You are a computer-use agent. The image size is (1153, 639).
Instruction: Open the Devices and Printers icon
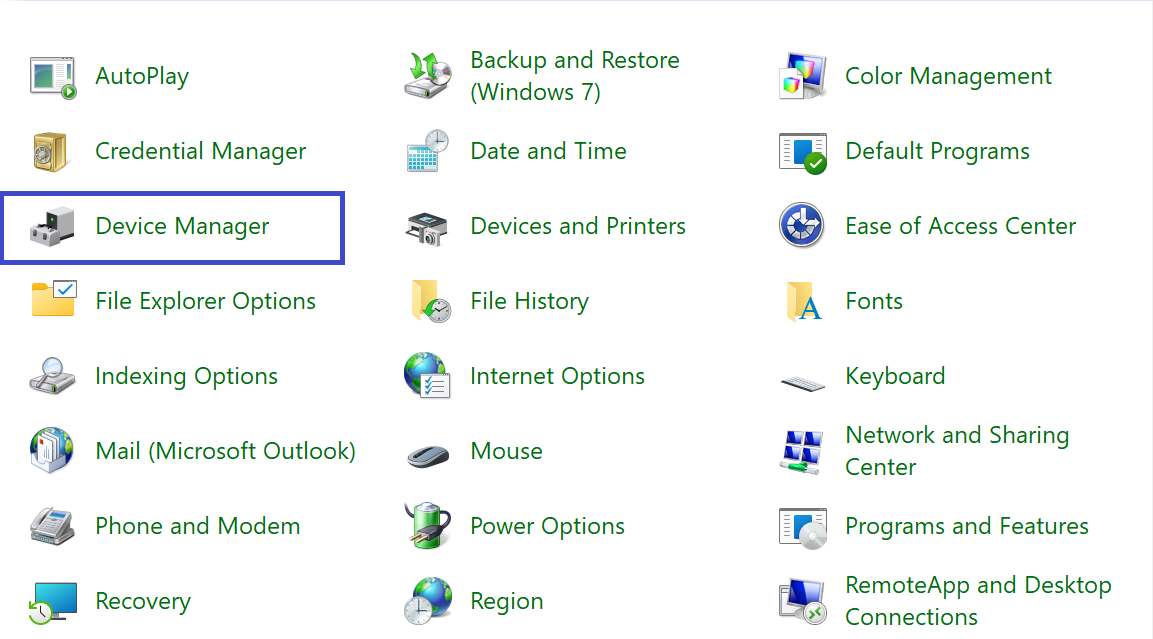(428, 227)
